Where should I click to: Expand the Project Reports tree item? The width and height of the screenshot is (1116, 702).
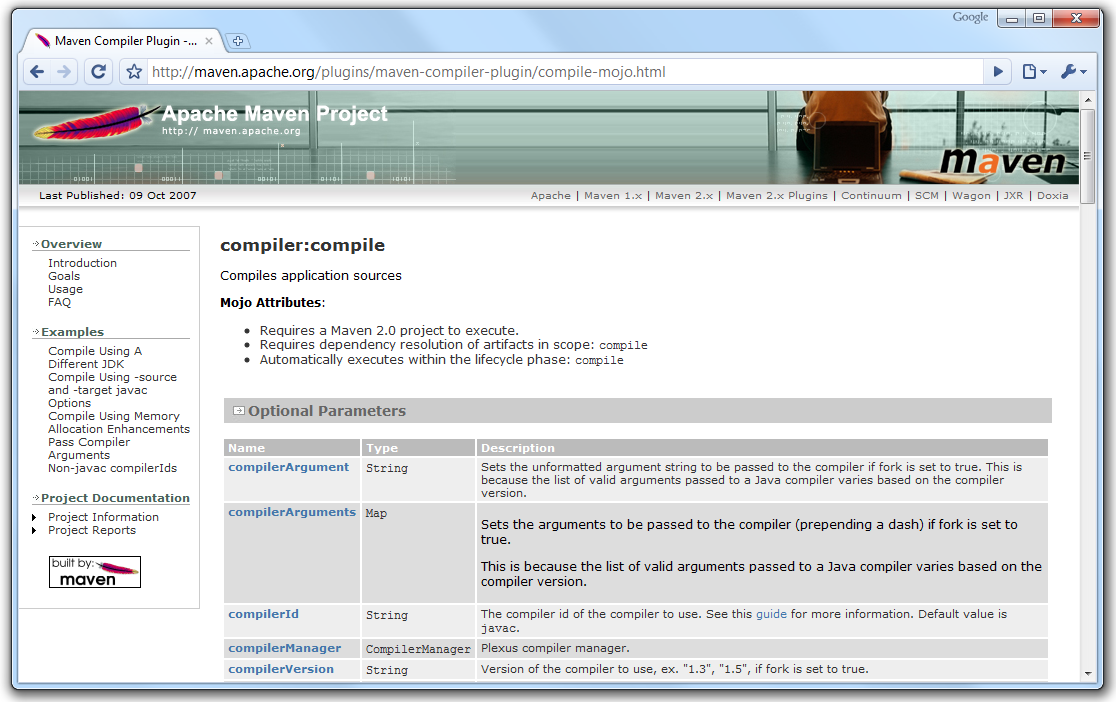[x=37, y=531]
